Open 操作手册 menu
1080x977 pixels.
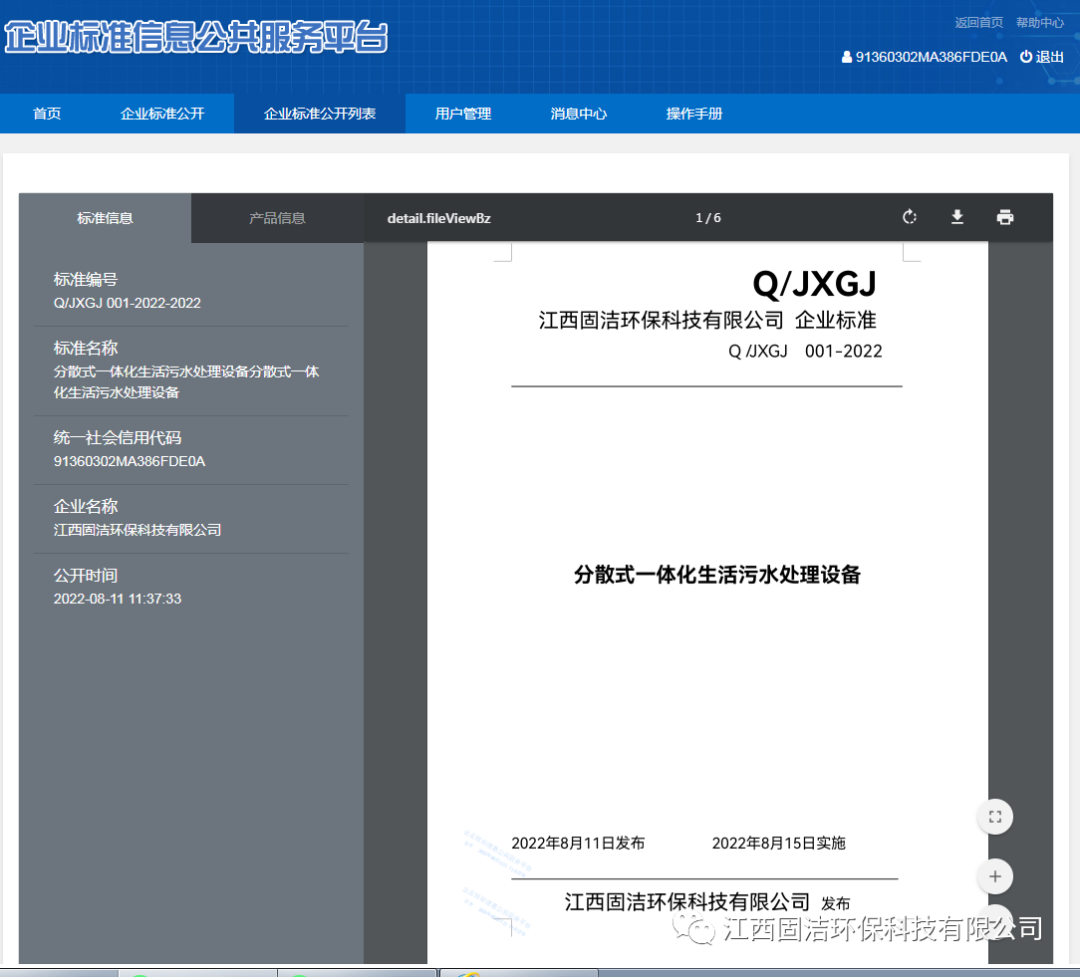pos(694,114)
